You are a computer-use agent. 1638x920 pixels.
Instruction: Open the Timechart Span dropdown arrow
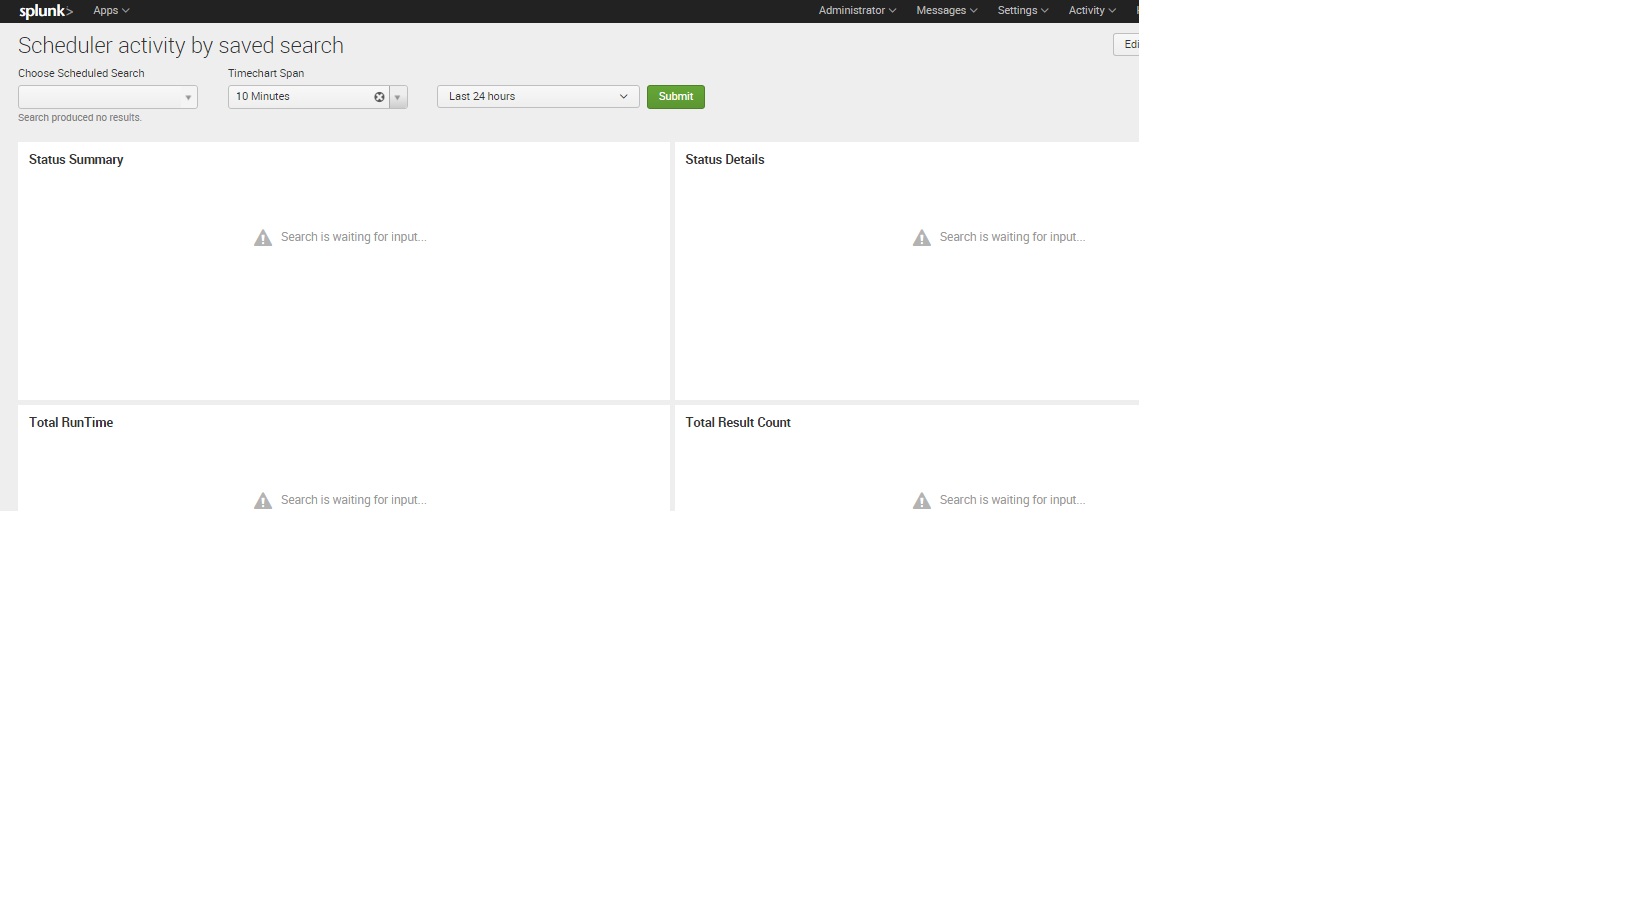pyautogui.click(x=397, y=97)
